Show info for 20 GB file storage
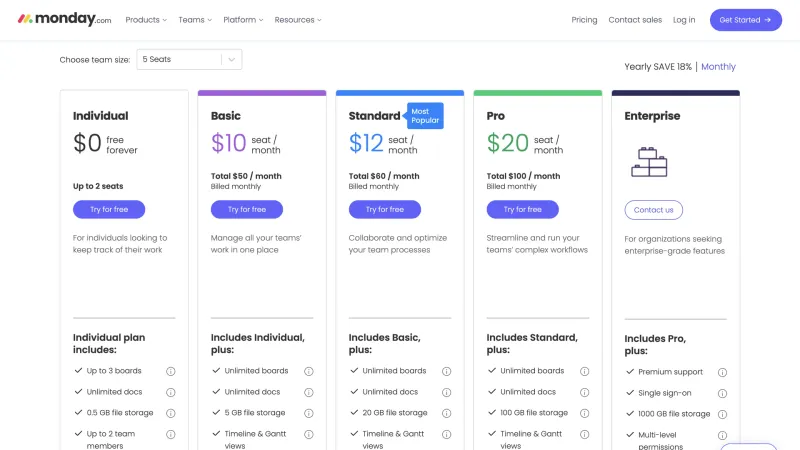Screen dimensions: 800x450 [x=446, y=413]
